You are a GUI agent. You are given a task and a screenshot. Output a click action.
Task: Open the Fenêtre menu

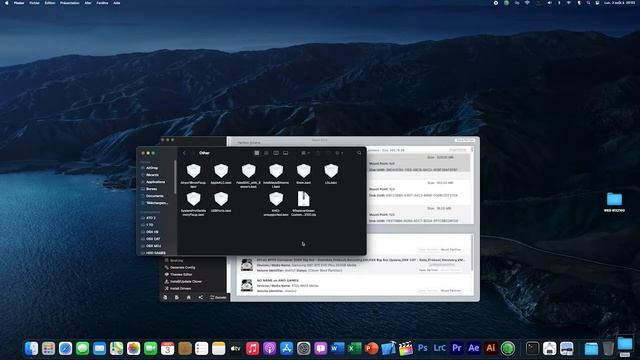102,3
